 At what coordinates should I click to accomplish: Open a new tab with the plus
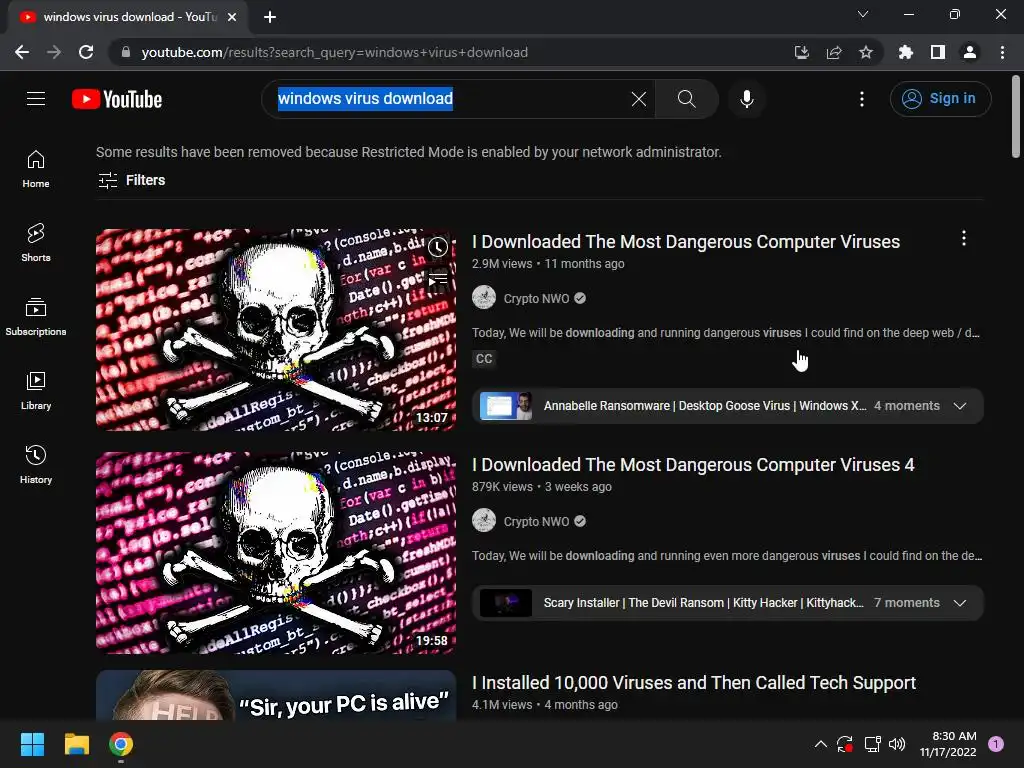click(270, 17)
